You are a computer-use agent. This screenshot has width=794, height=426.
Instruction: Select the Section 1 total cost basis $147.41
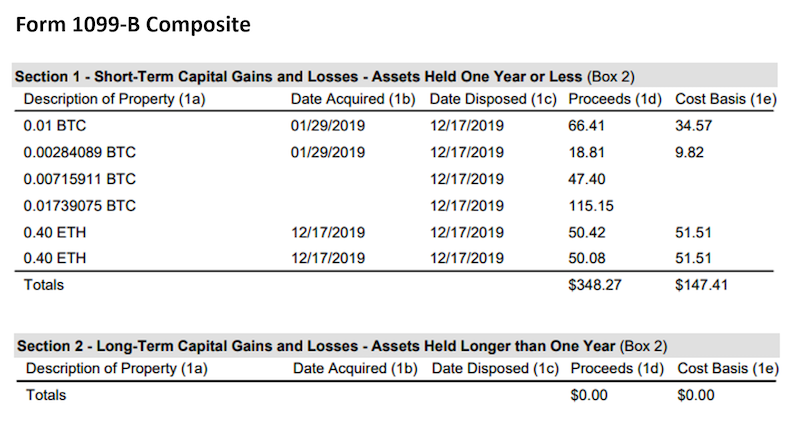703,285
